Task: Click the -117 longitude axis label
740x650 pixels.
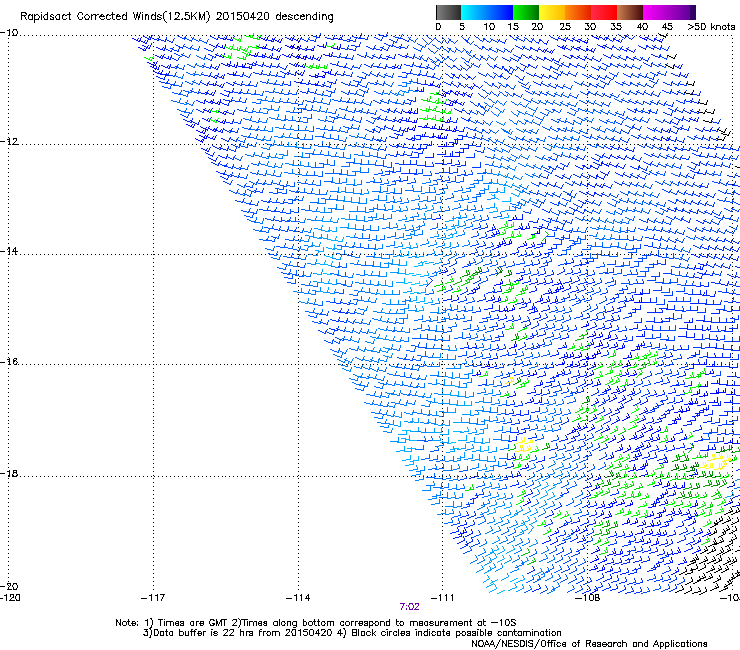Action: point(153,598)
